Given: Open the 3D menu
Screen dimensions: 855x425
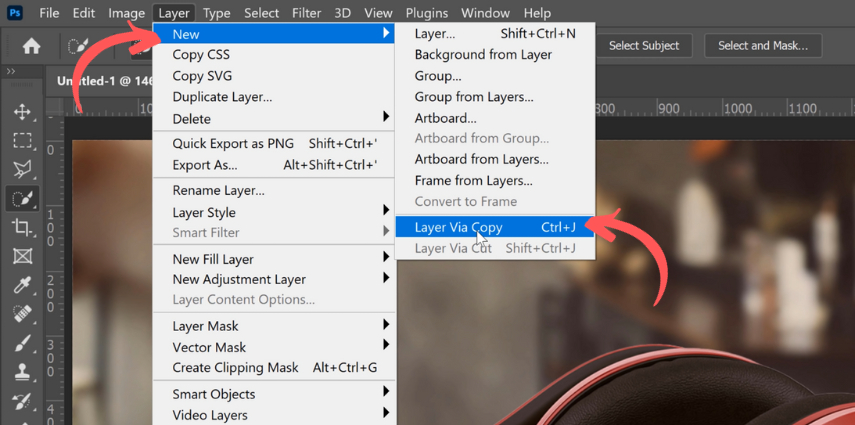Looking at the screenshot, I should tap(342, 13).
